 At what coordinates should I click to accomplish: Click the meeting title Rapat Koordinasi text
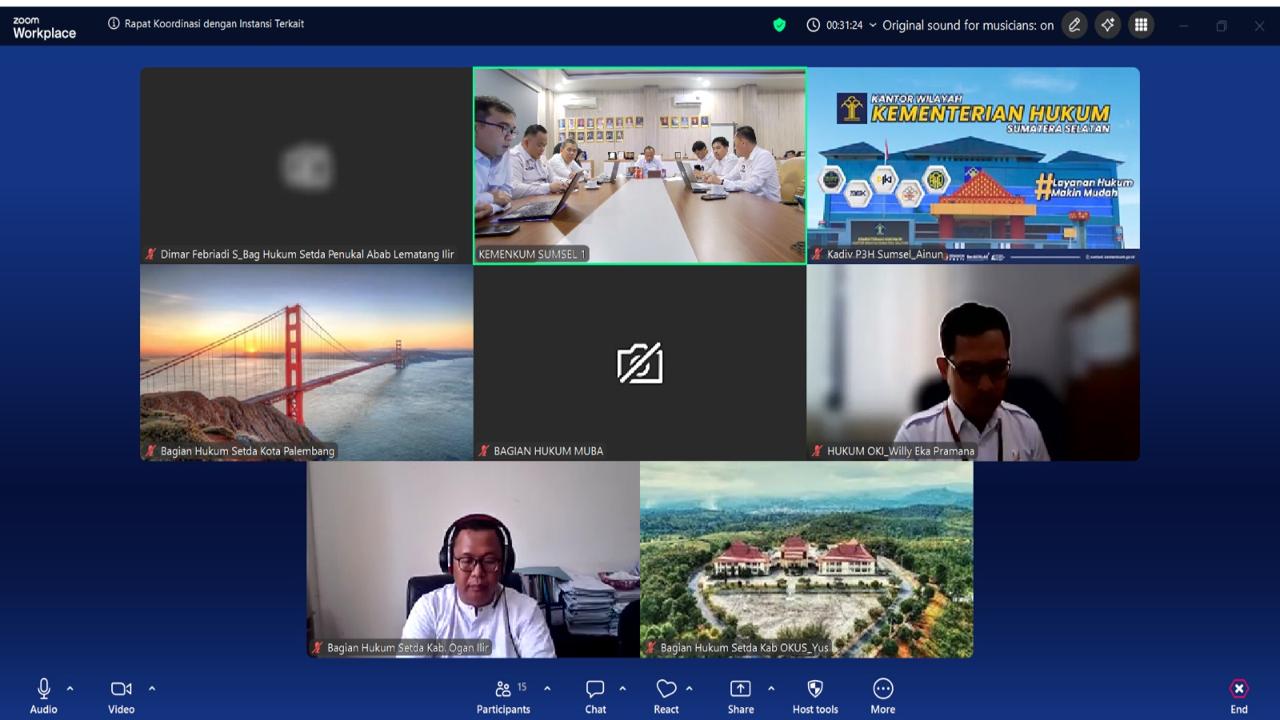(x=214, y=23)
